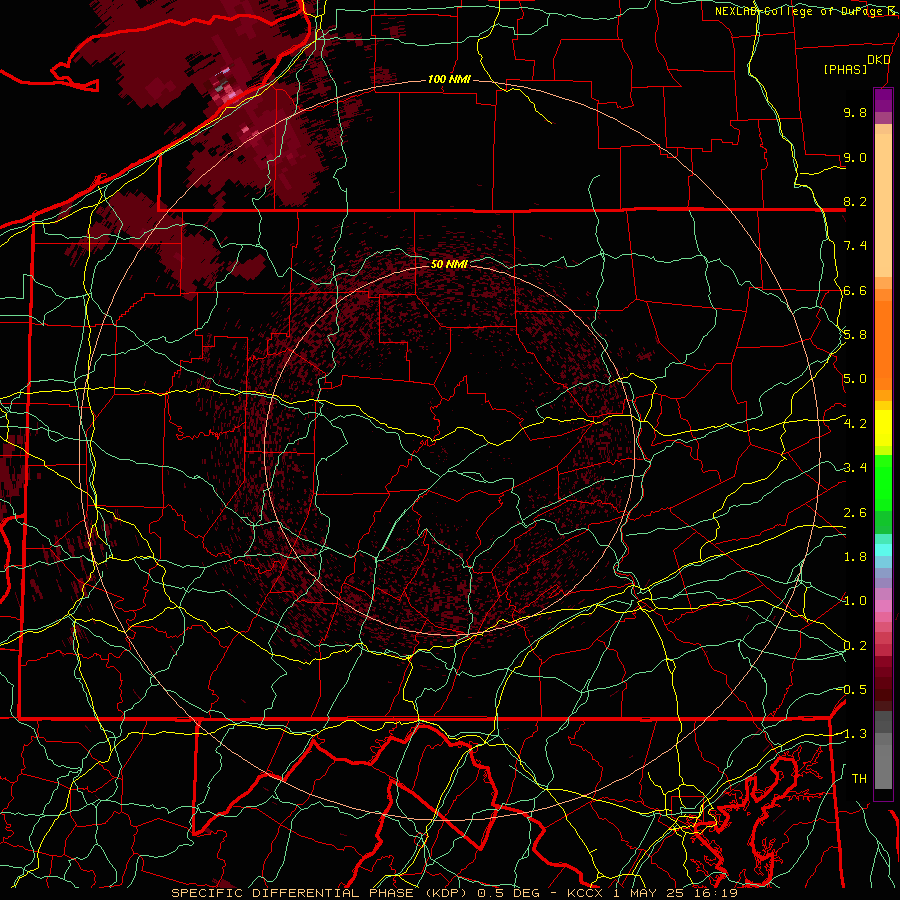Click the DKD label above the color scale
900x900 pixels.
[x=878, y=60]
